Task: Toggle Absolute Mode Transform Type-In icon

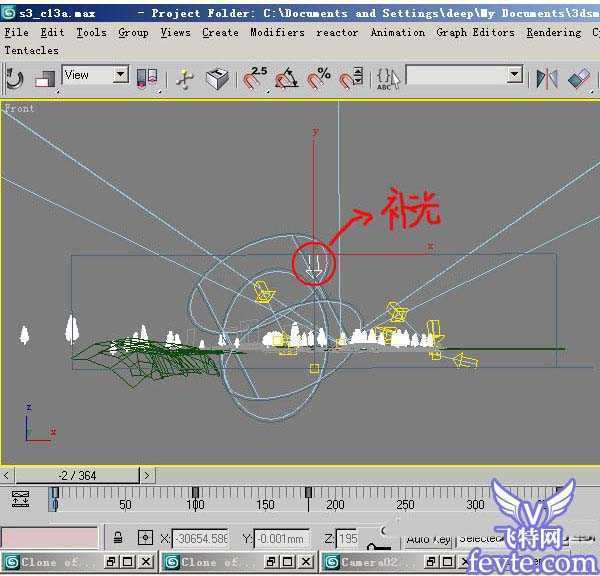Action: (x=145, y=538)
